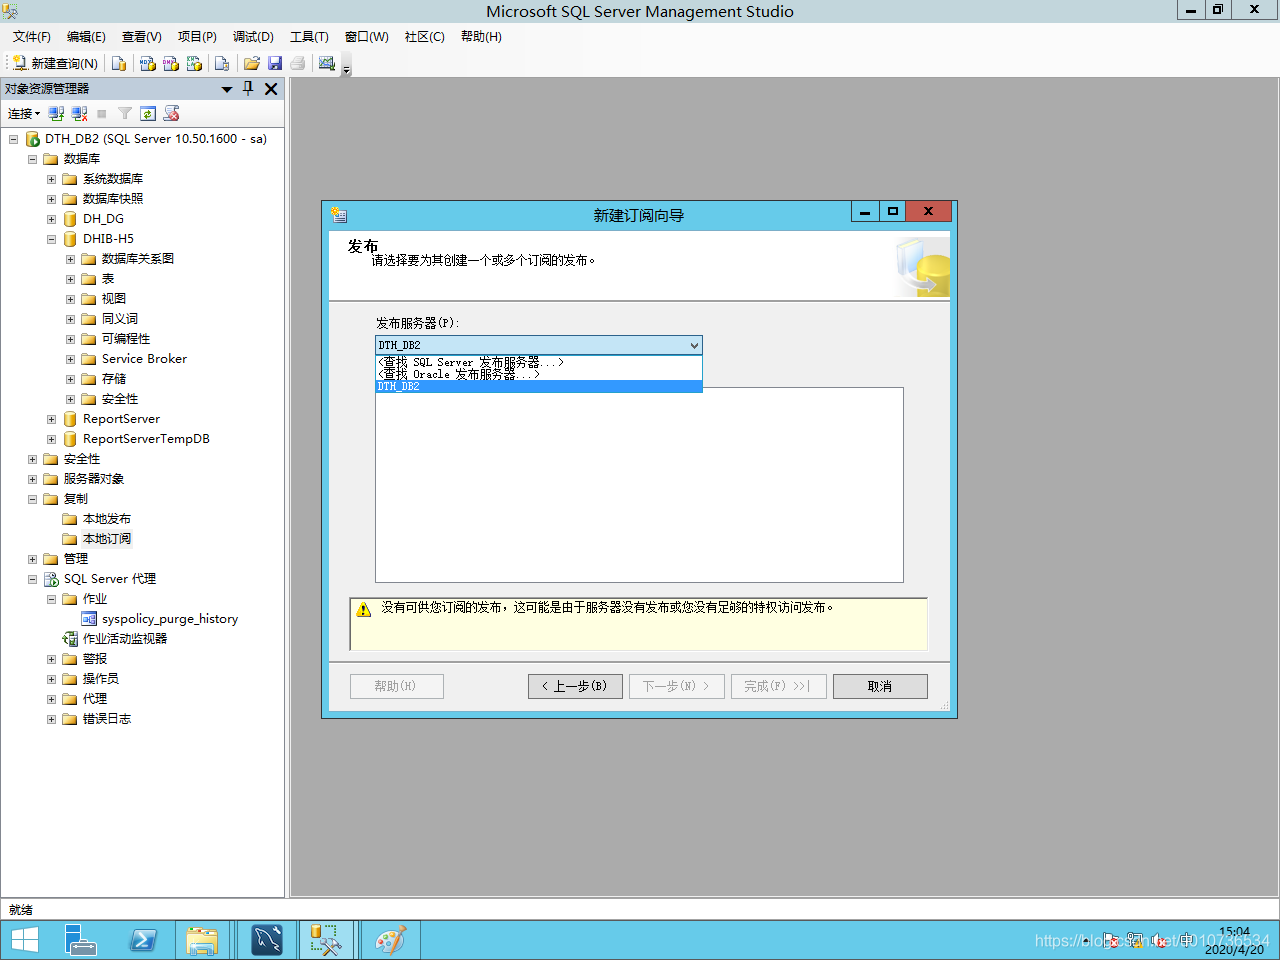Screen dimensions: 1280x960
Task: Open File Explorer from the taskbar
Action: point(202,940)
